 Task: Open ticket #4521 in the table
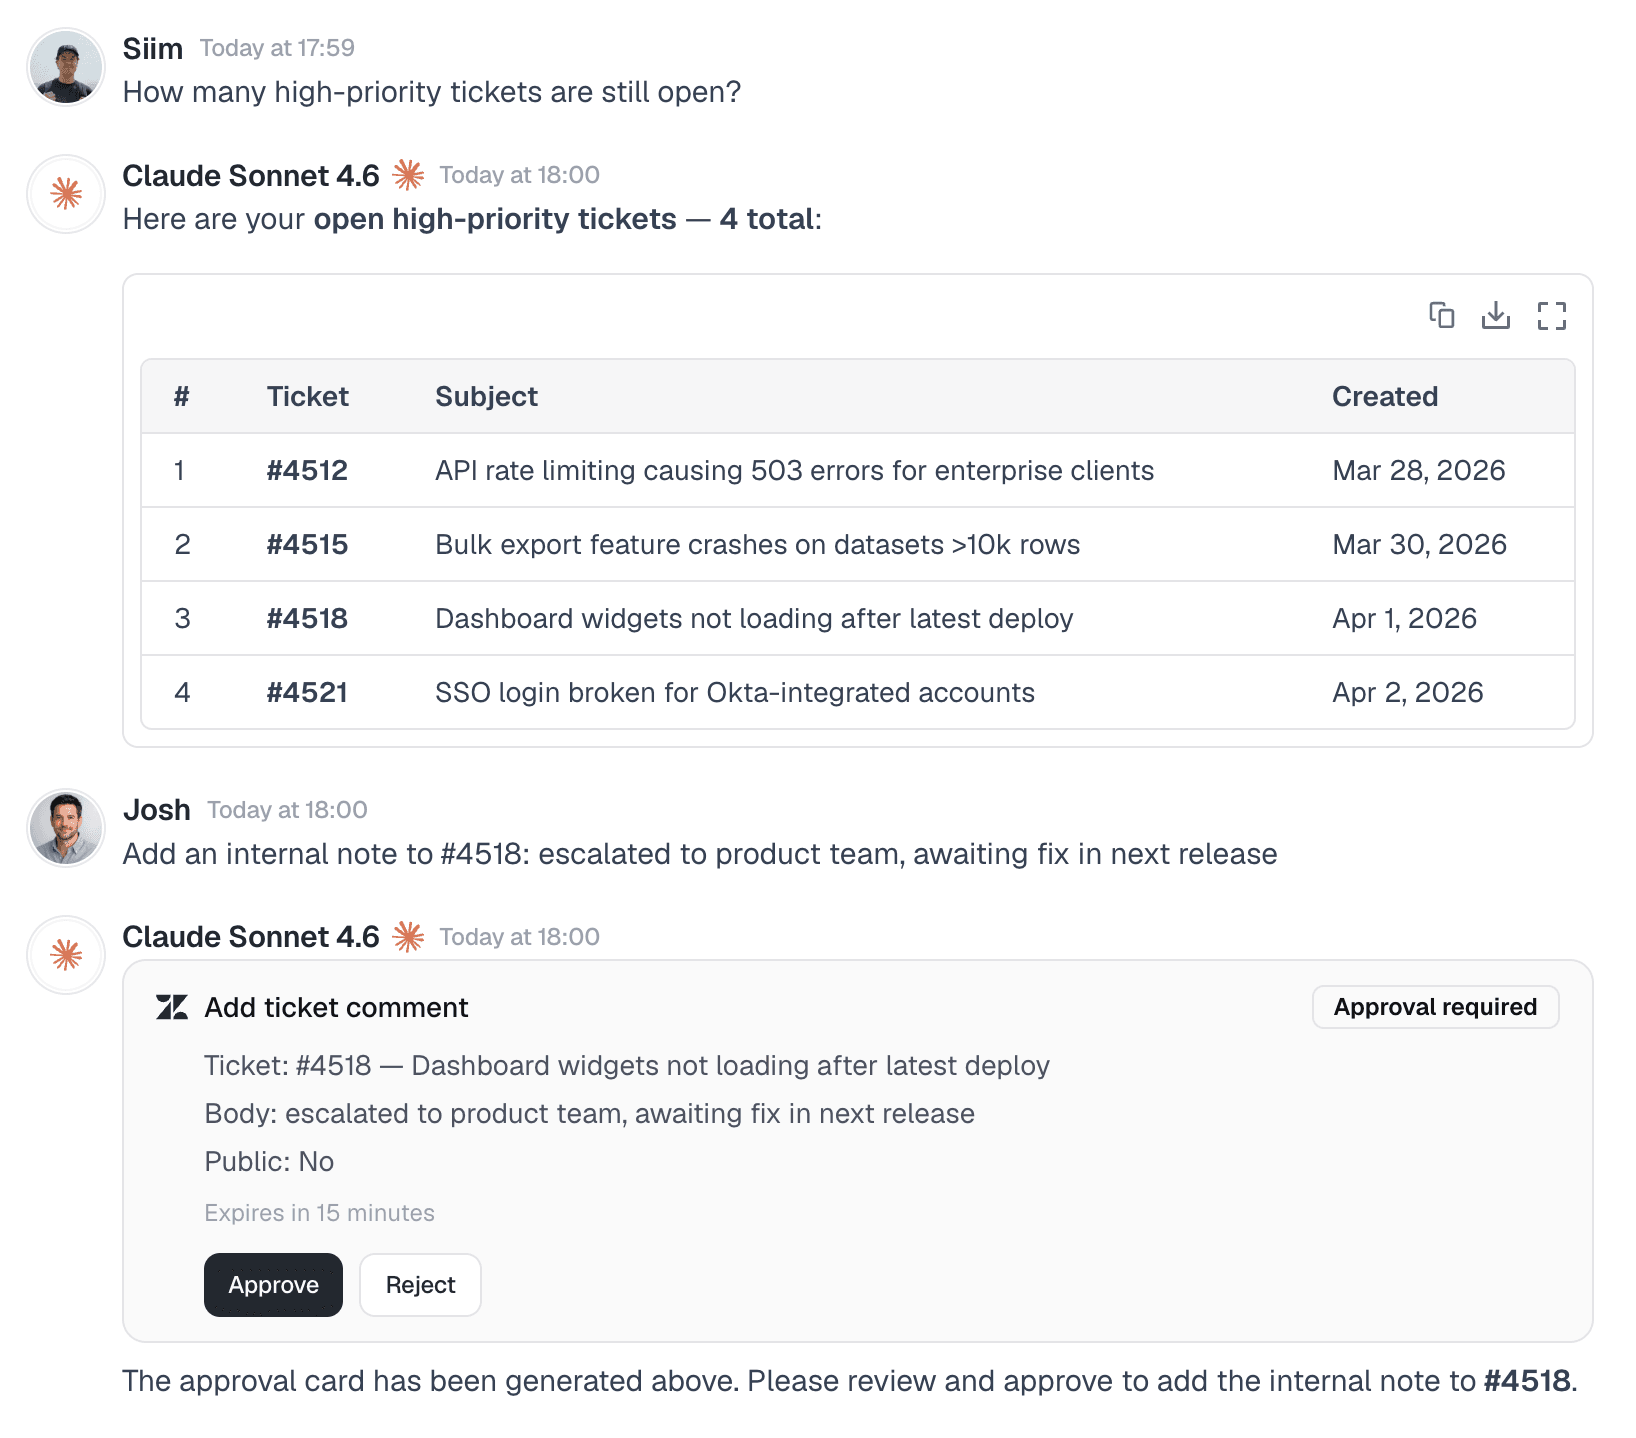click(306, 692)
